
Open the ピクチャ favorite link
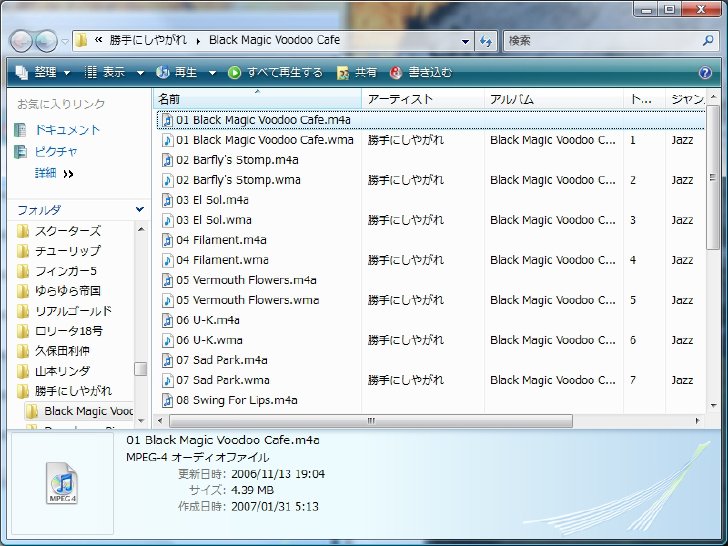(x=56, y=152)
